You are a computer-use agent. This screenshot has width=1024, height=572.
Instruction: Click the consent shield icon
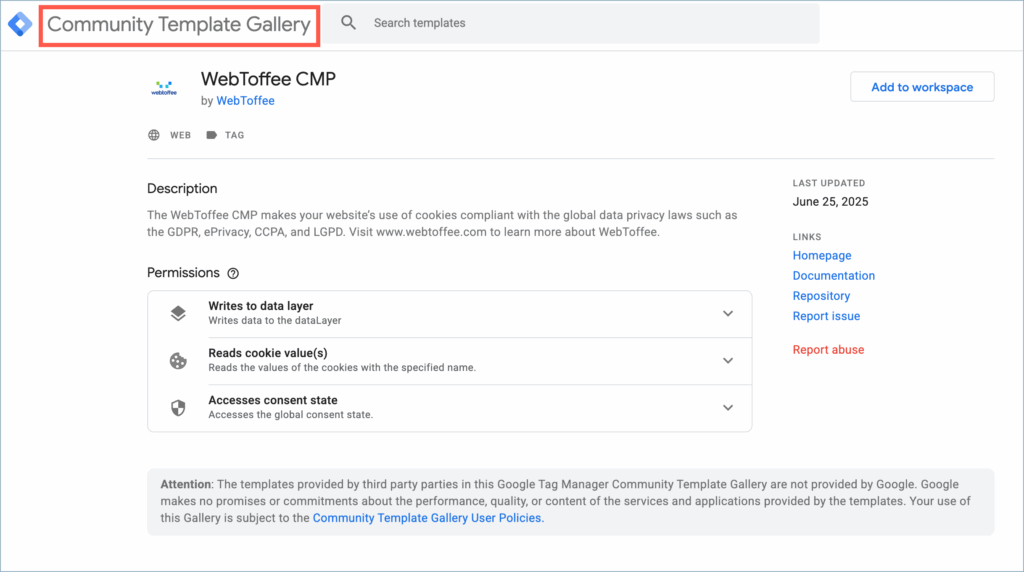coord(178,407)
